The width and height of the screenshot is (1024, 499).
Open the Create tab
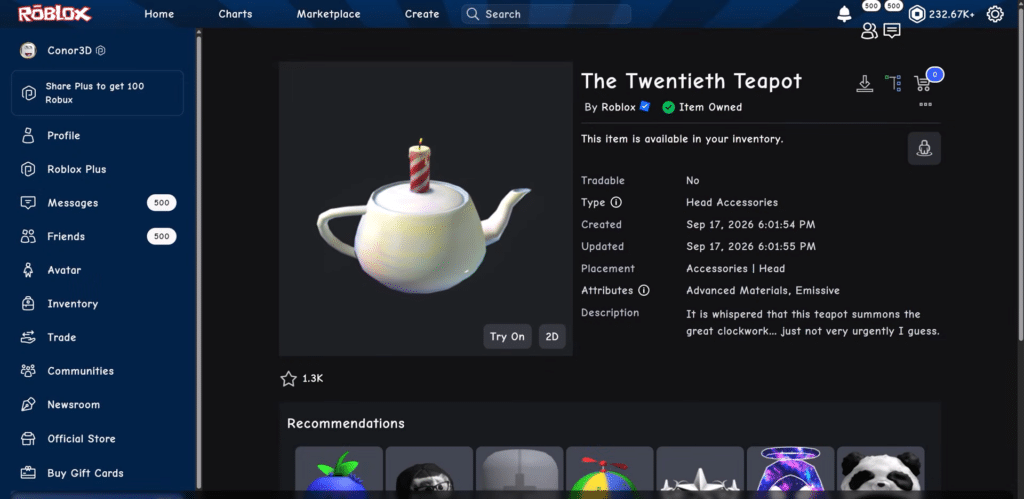tap(422, 14)
